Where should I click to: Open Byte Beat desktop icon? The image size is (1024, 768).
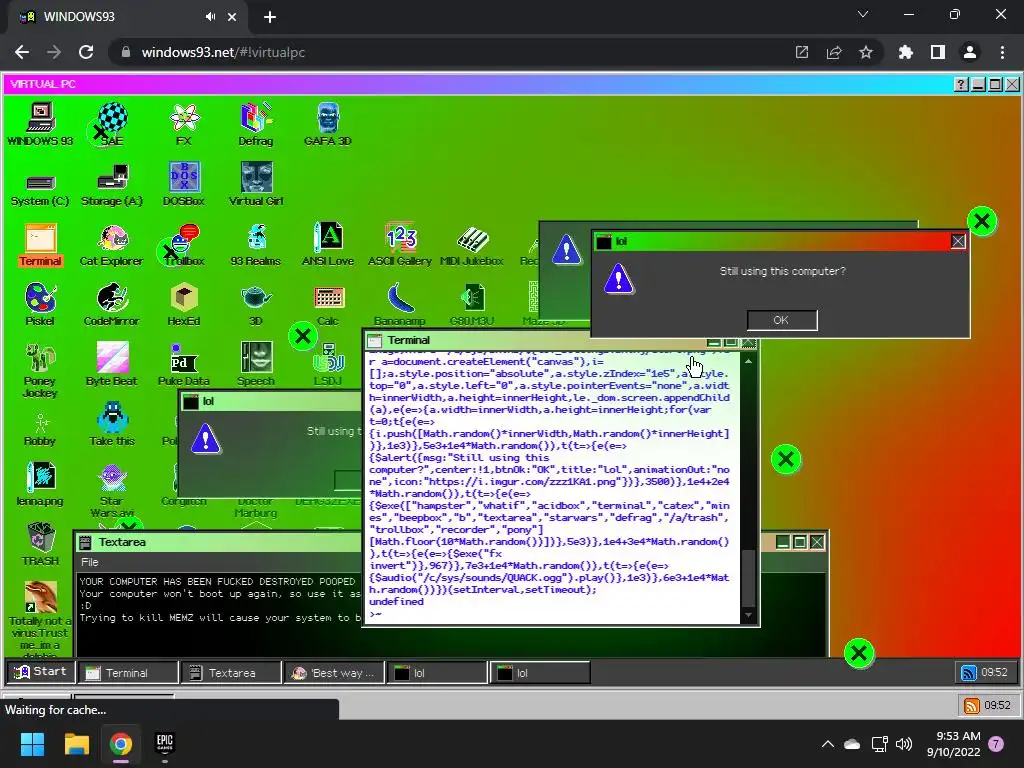(x=112, y=364)
